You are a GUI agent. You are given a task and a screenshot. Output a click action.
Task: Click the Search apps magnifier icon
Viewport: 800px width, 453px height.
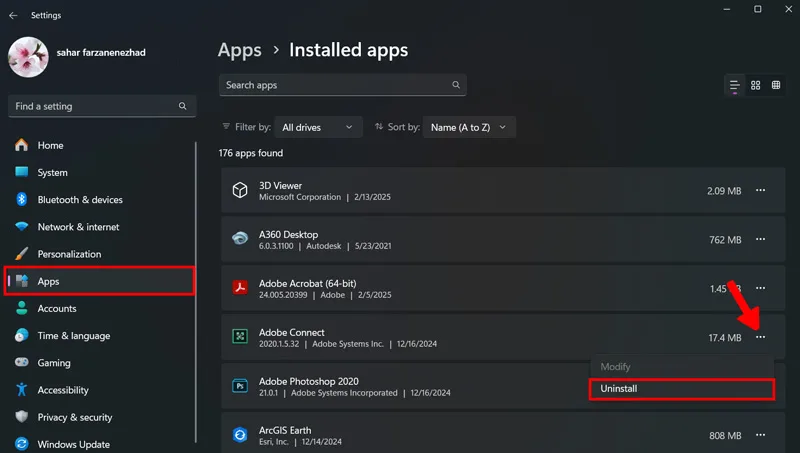[x=456, y=85]
